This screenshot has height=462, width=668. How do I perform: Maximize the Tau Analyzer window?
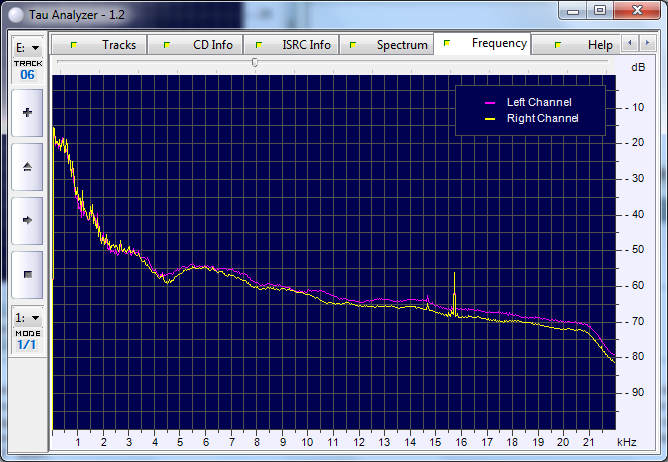tap(600, 11)
